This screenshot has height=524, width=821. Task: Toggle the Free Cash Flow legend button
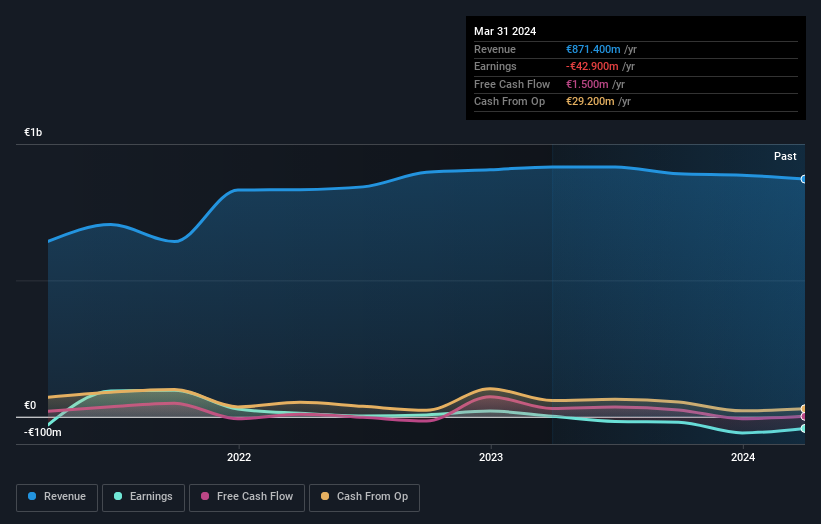click(247, 497)
